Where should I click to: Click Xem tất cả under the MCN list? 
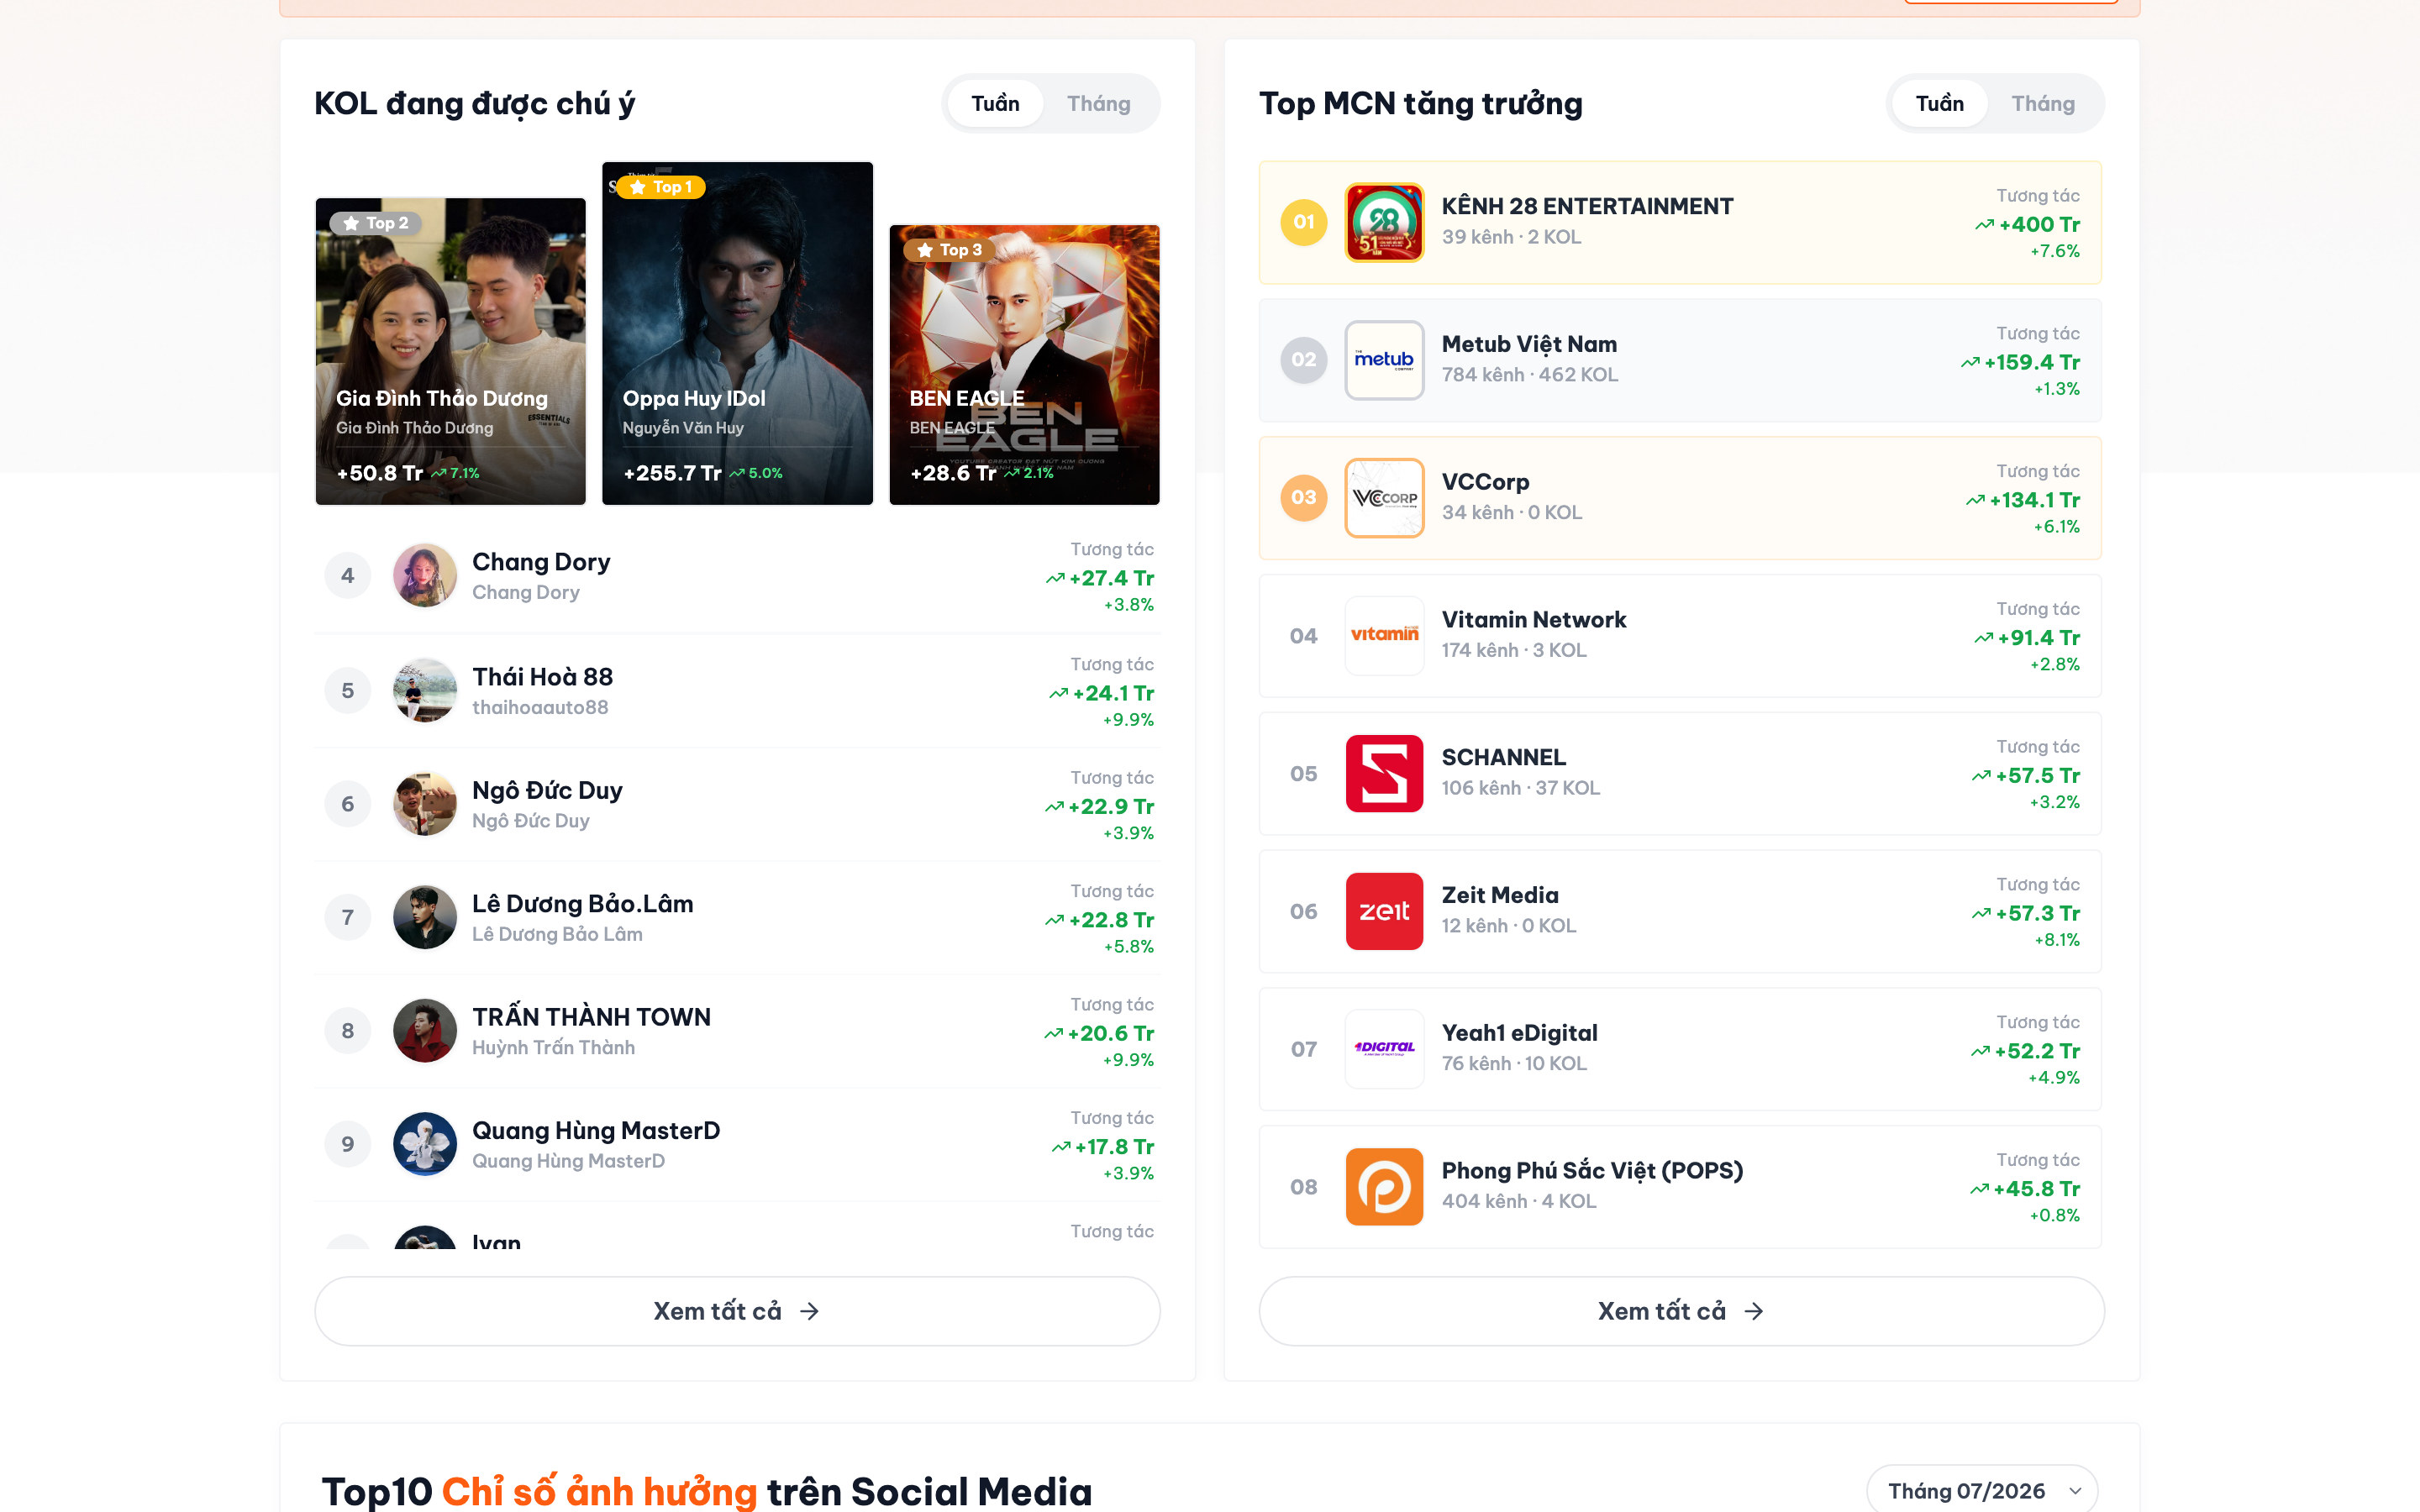pyautogui.click(x=1681, y=1311)
